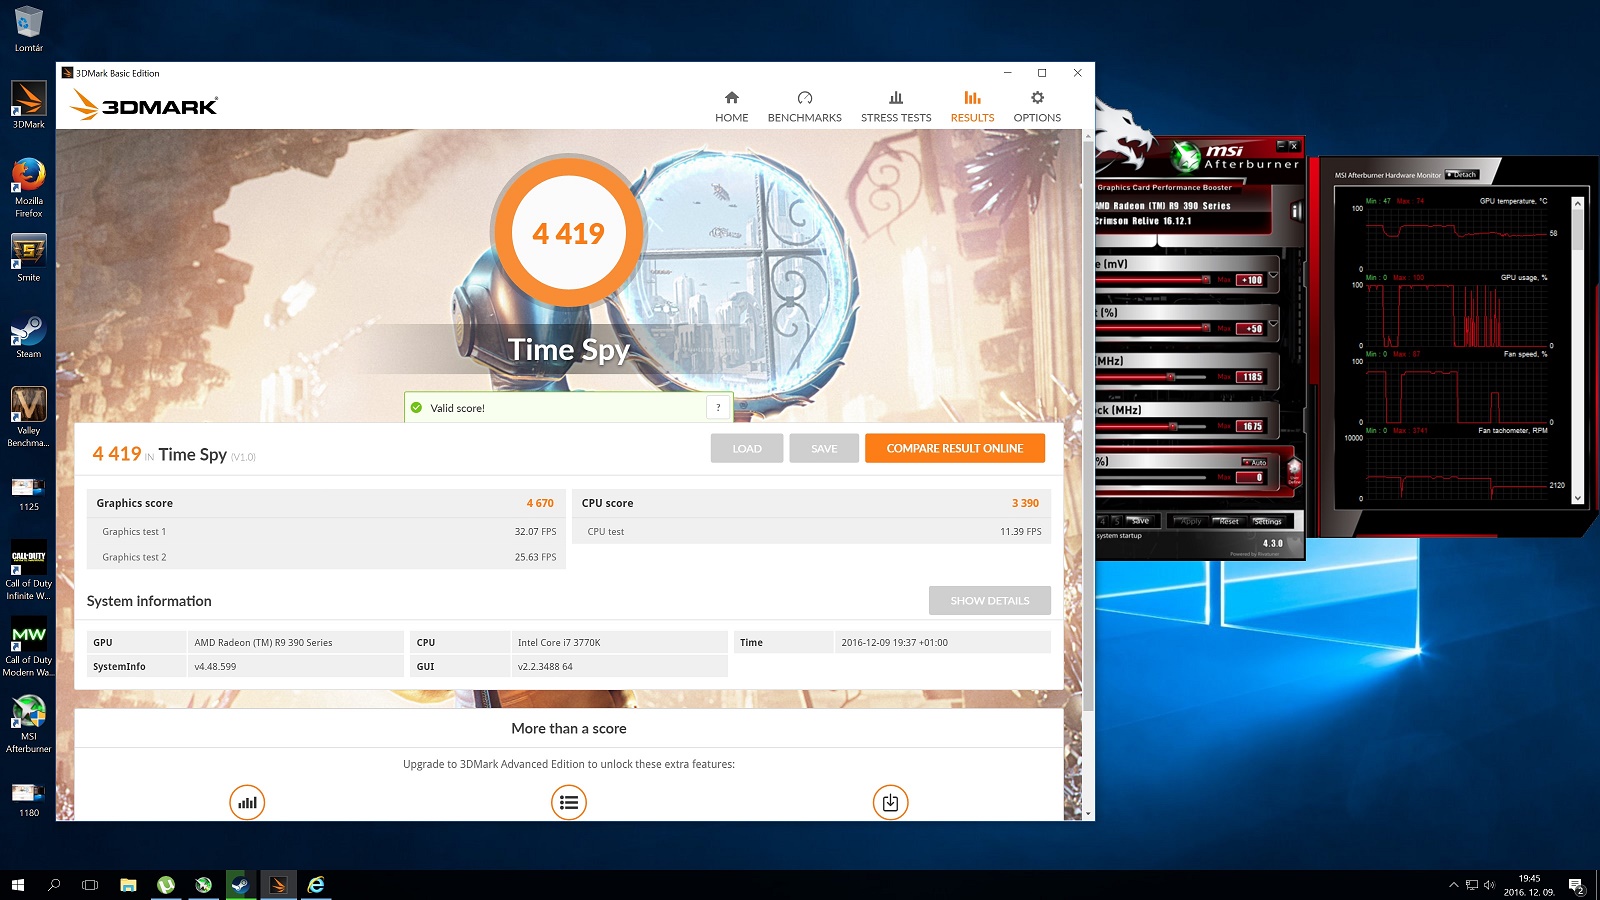This screenshot has width=1600, height=900.
Task: Open the 3DMark desktop shortcut
Action: 29,105
